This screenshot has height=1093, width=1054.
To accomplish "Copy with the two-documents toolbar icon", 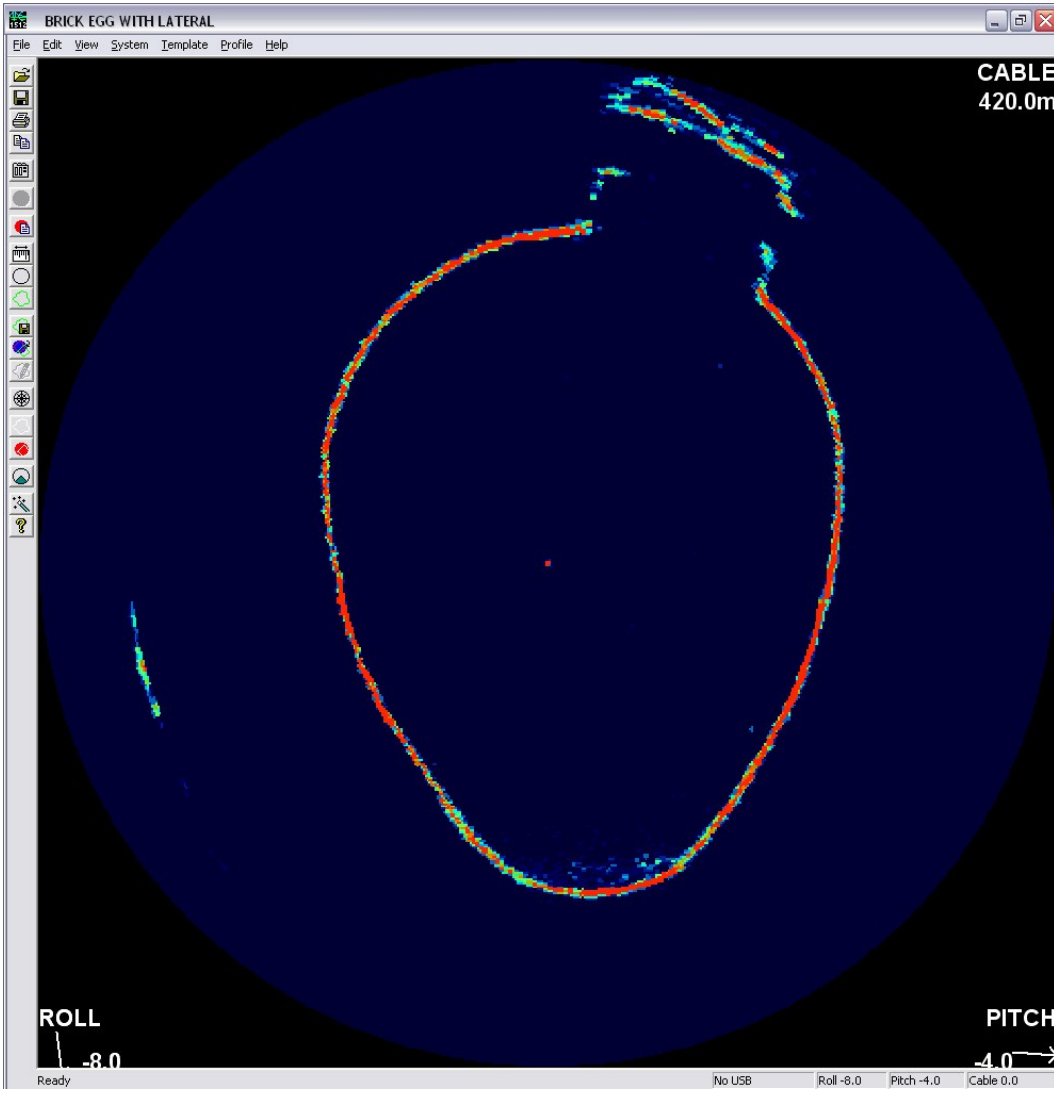I will [x=22, y=142].
